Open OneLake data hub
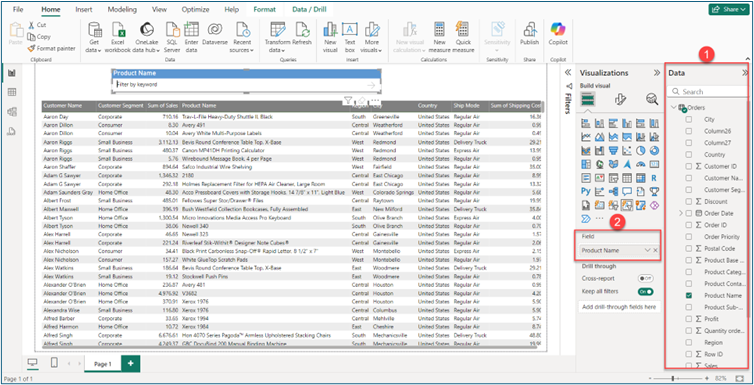The image size is (754, 385). click(147, 37)
